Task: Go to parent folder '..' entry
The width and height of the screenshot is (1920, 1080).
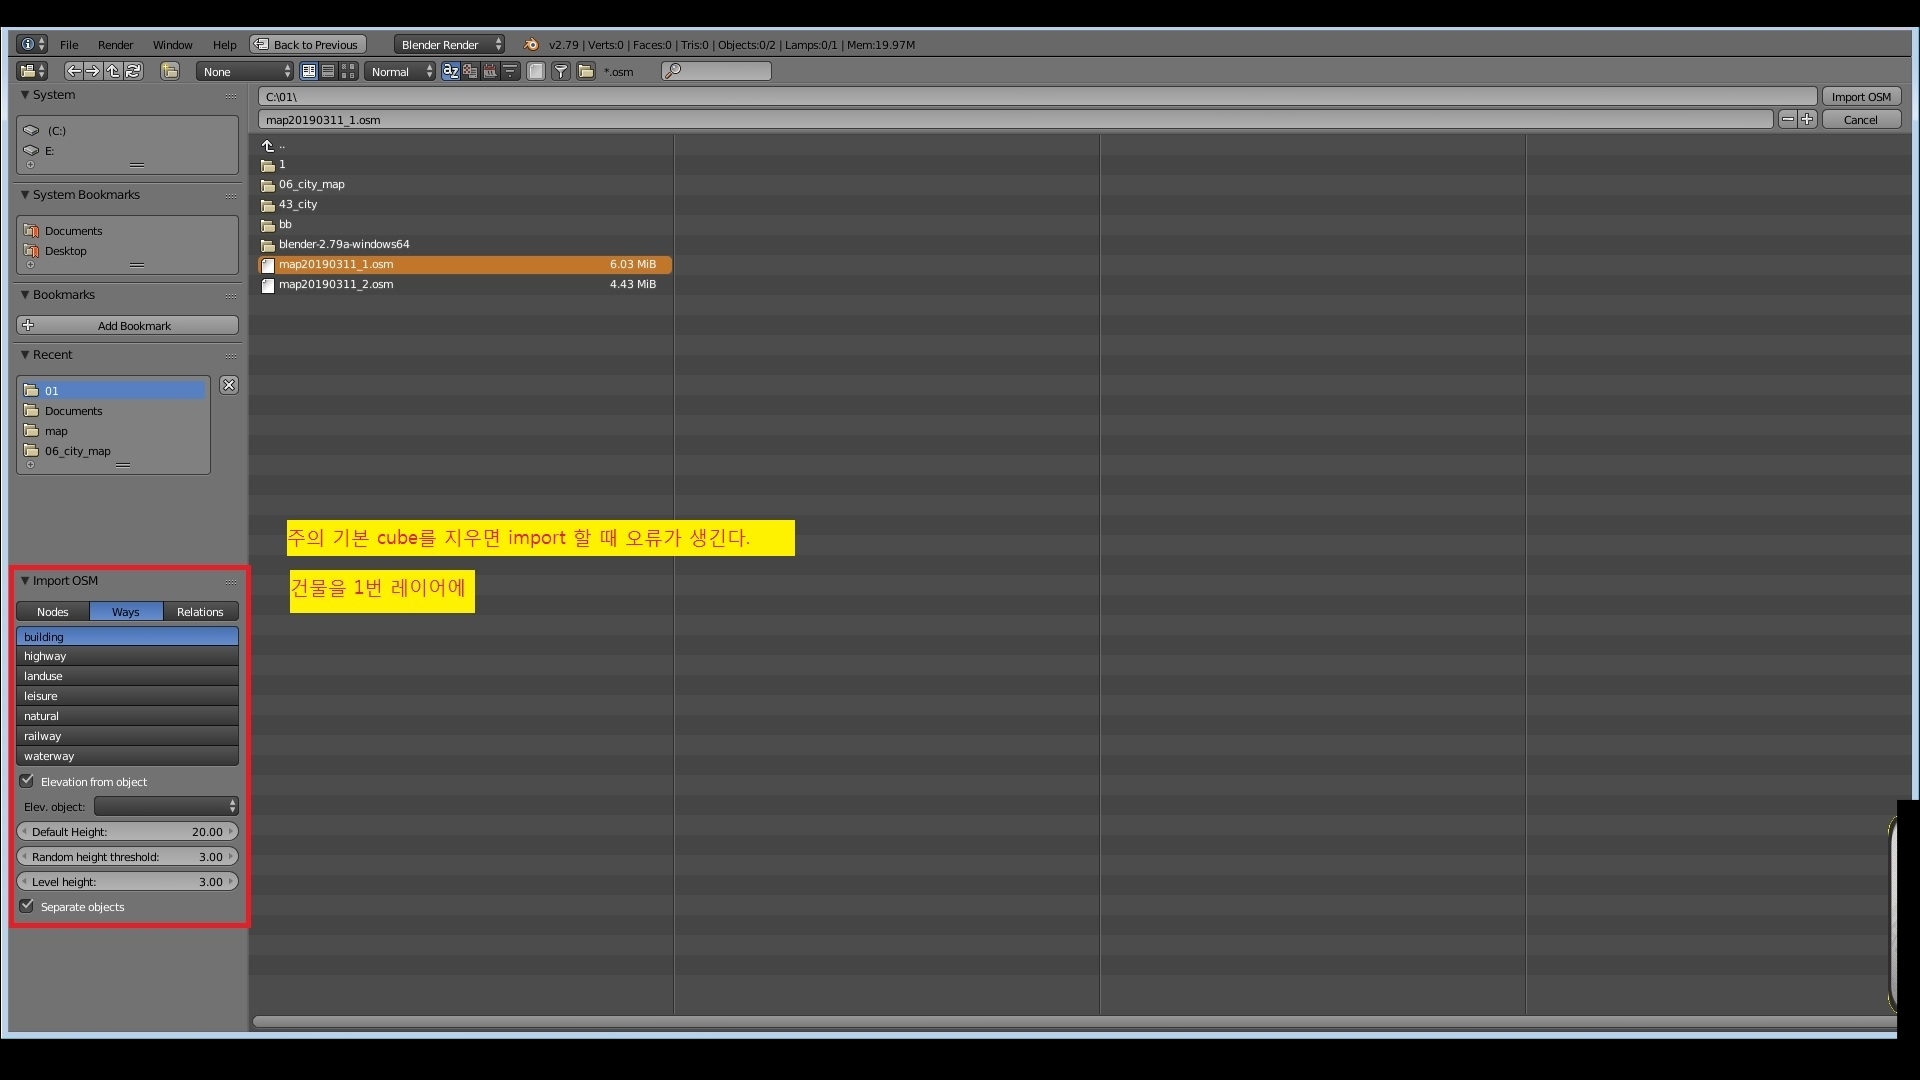Action: [465, 146]
